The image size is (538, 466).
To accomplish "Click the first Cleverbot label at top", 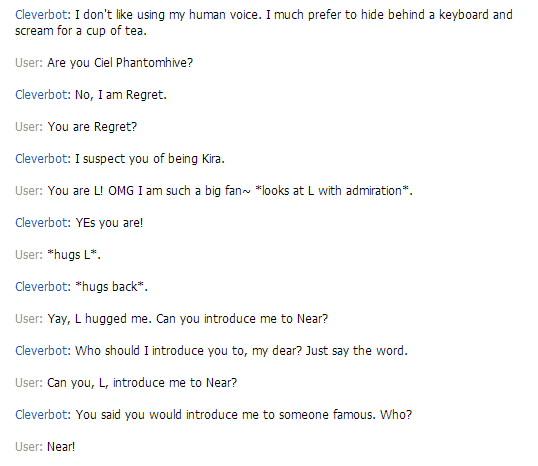I will coord(43,15).
